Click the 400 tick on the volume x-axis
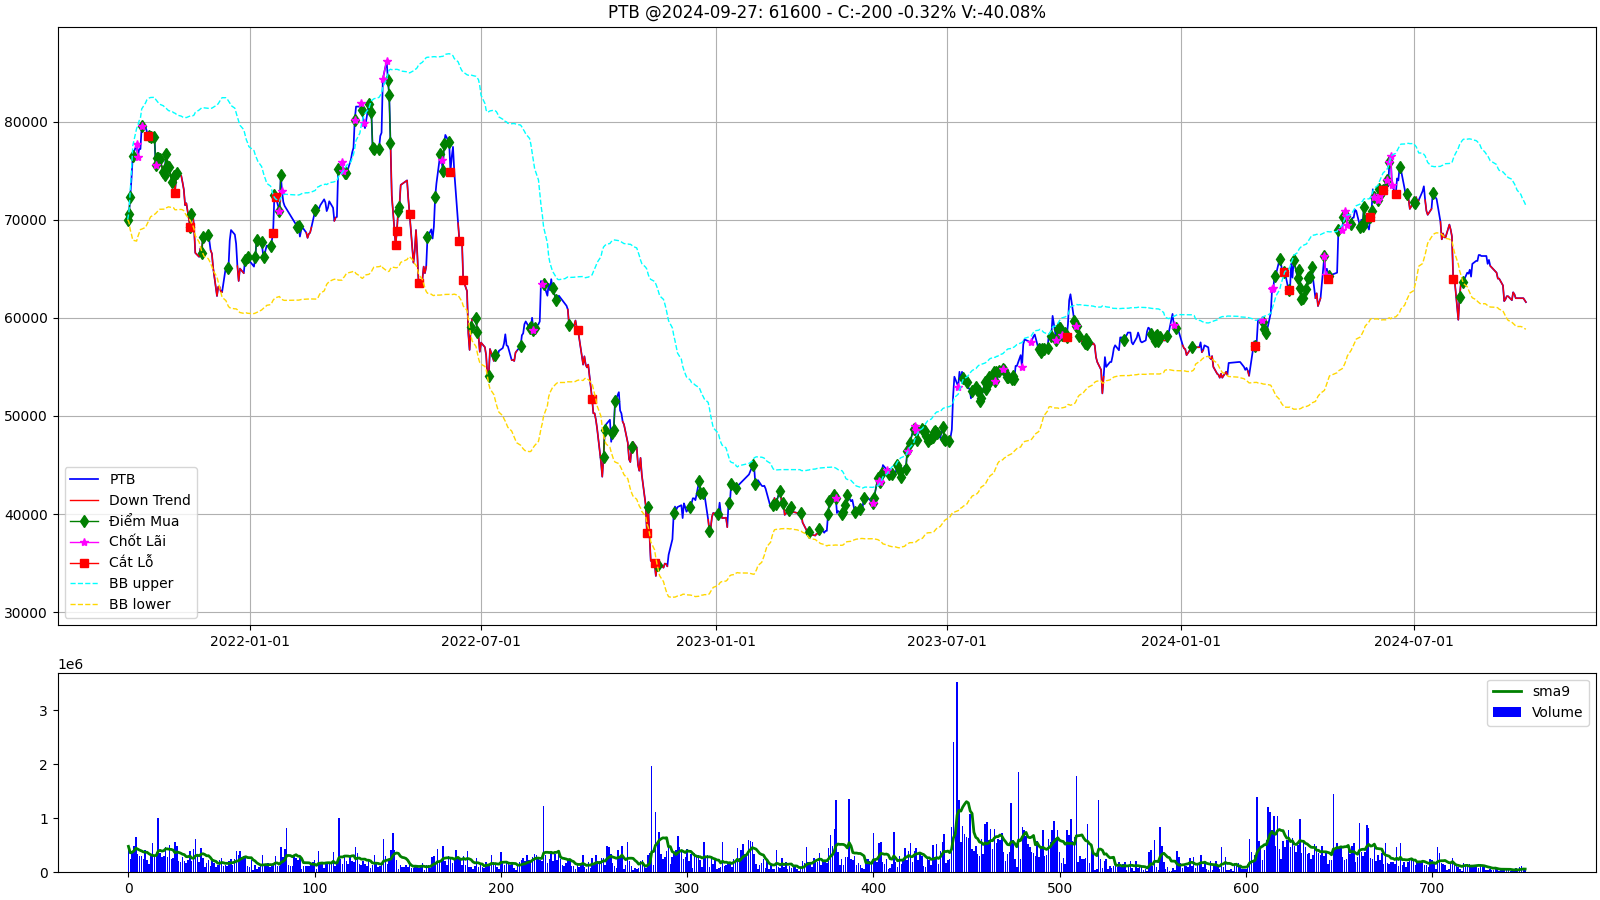Screen dimensions: 1600x900 873,888
